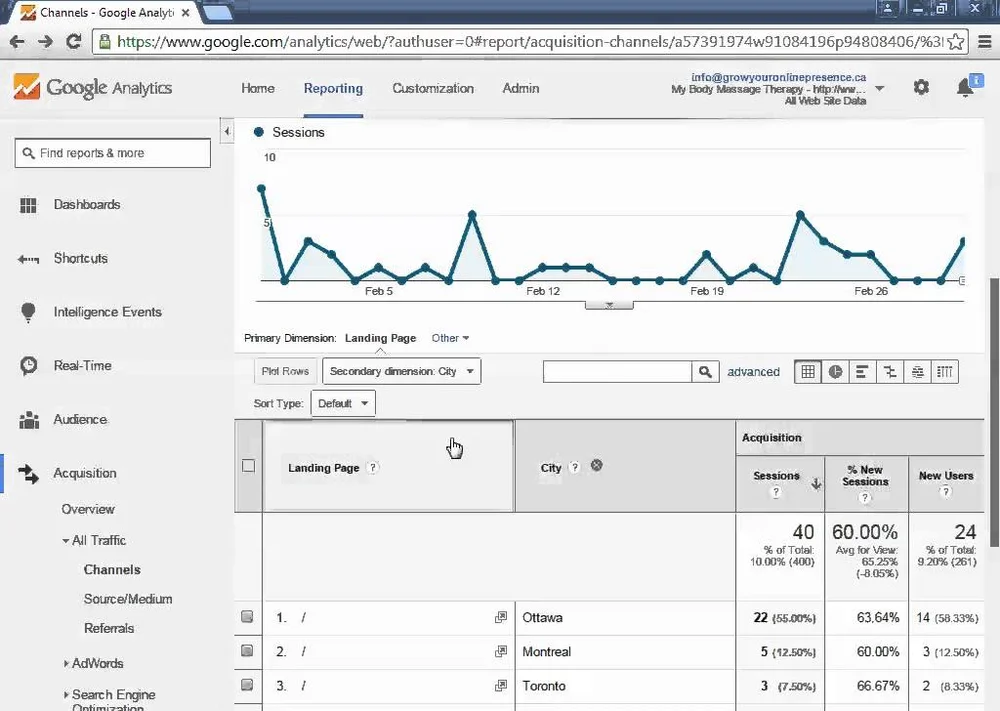Go to the Customization tab
This screenshot has height=711, width=1000.
[433, 89]
